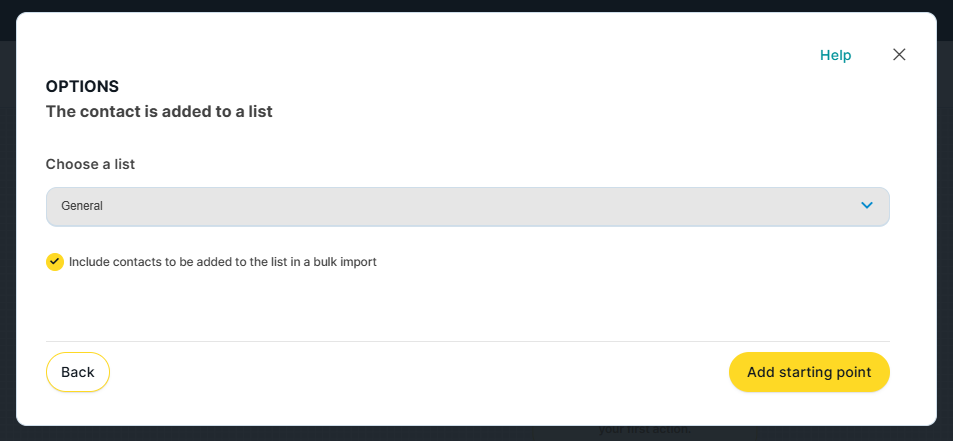953x441 pixels.
Task: Close the Options dialog with the X
Action: (899, 55)
